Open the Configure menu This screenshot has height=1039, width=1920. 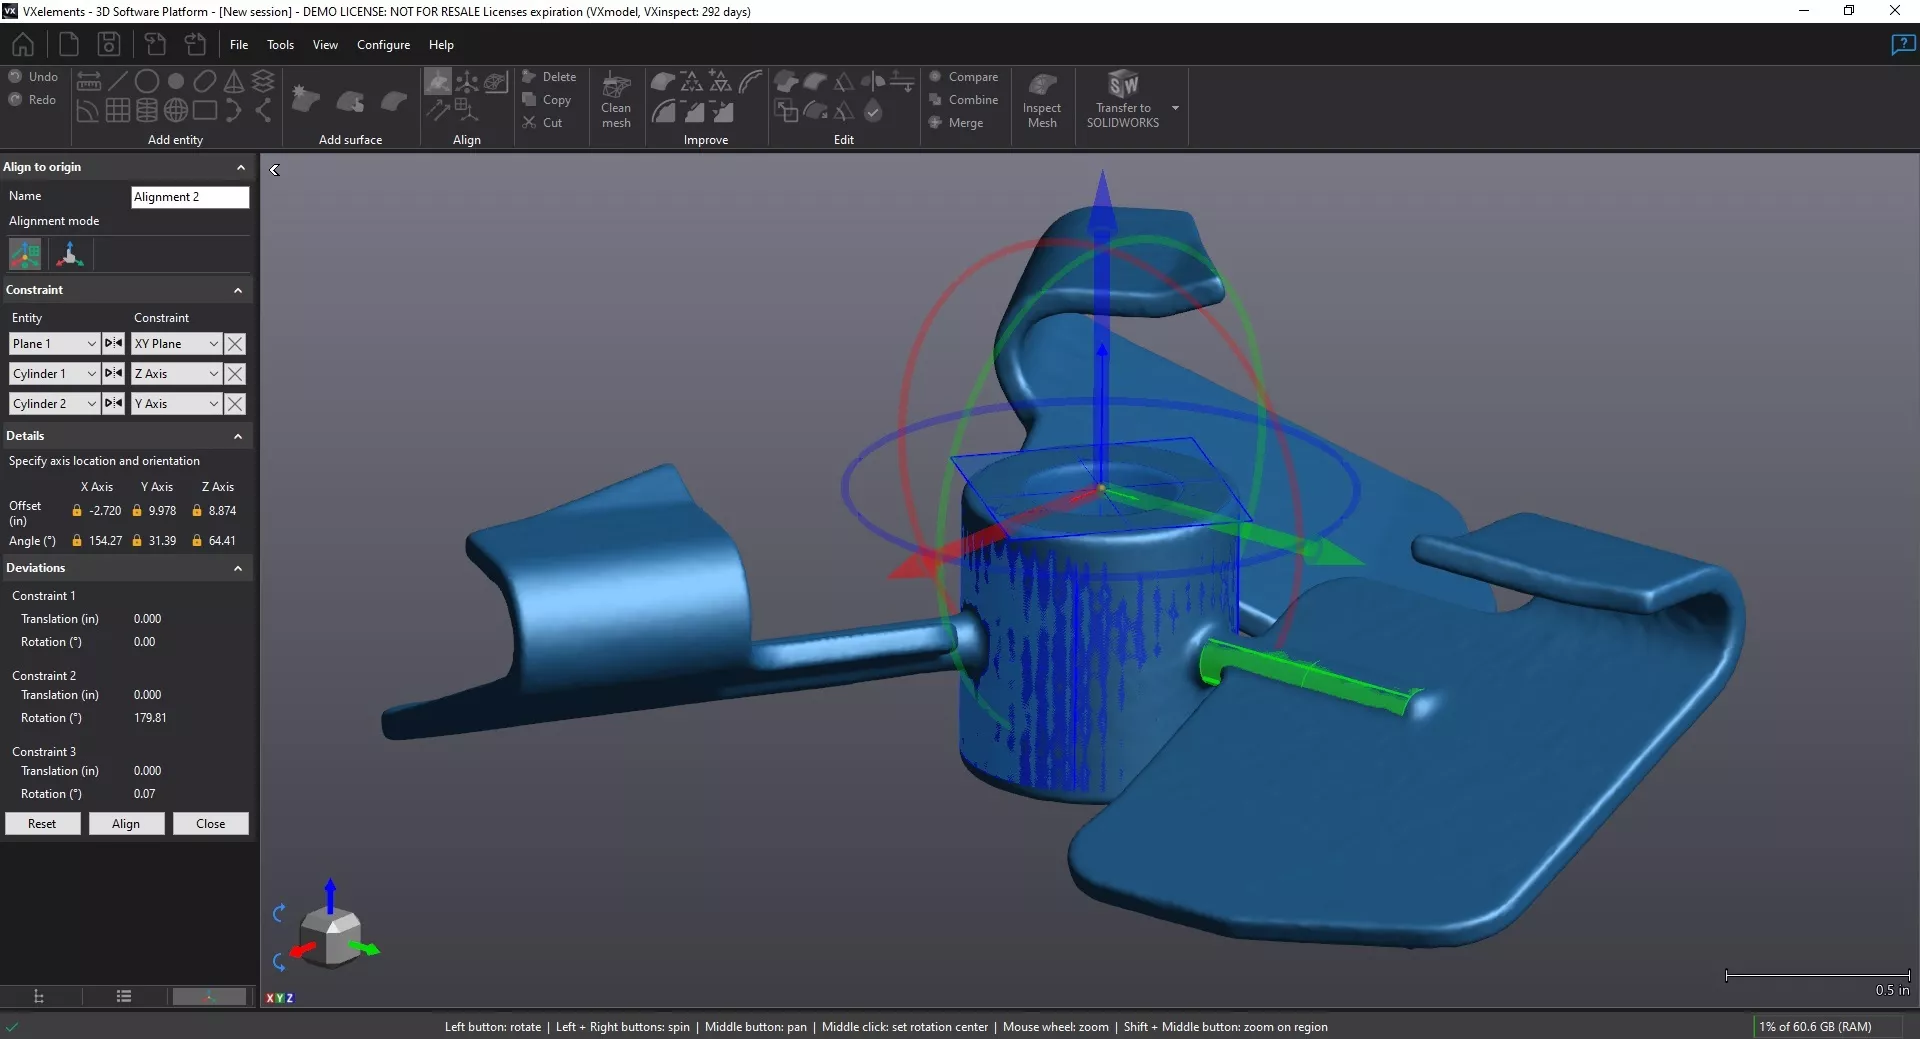383,44
